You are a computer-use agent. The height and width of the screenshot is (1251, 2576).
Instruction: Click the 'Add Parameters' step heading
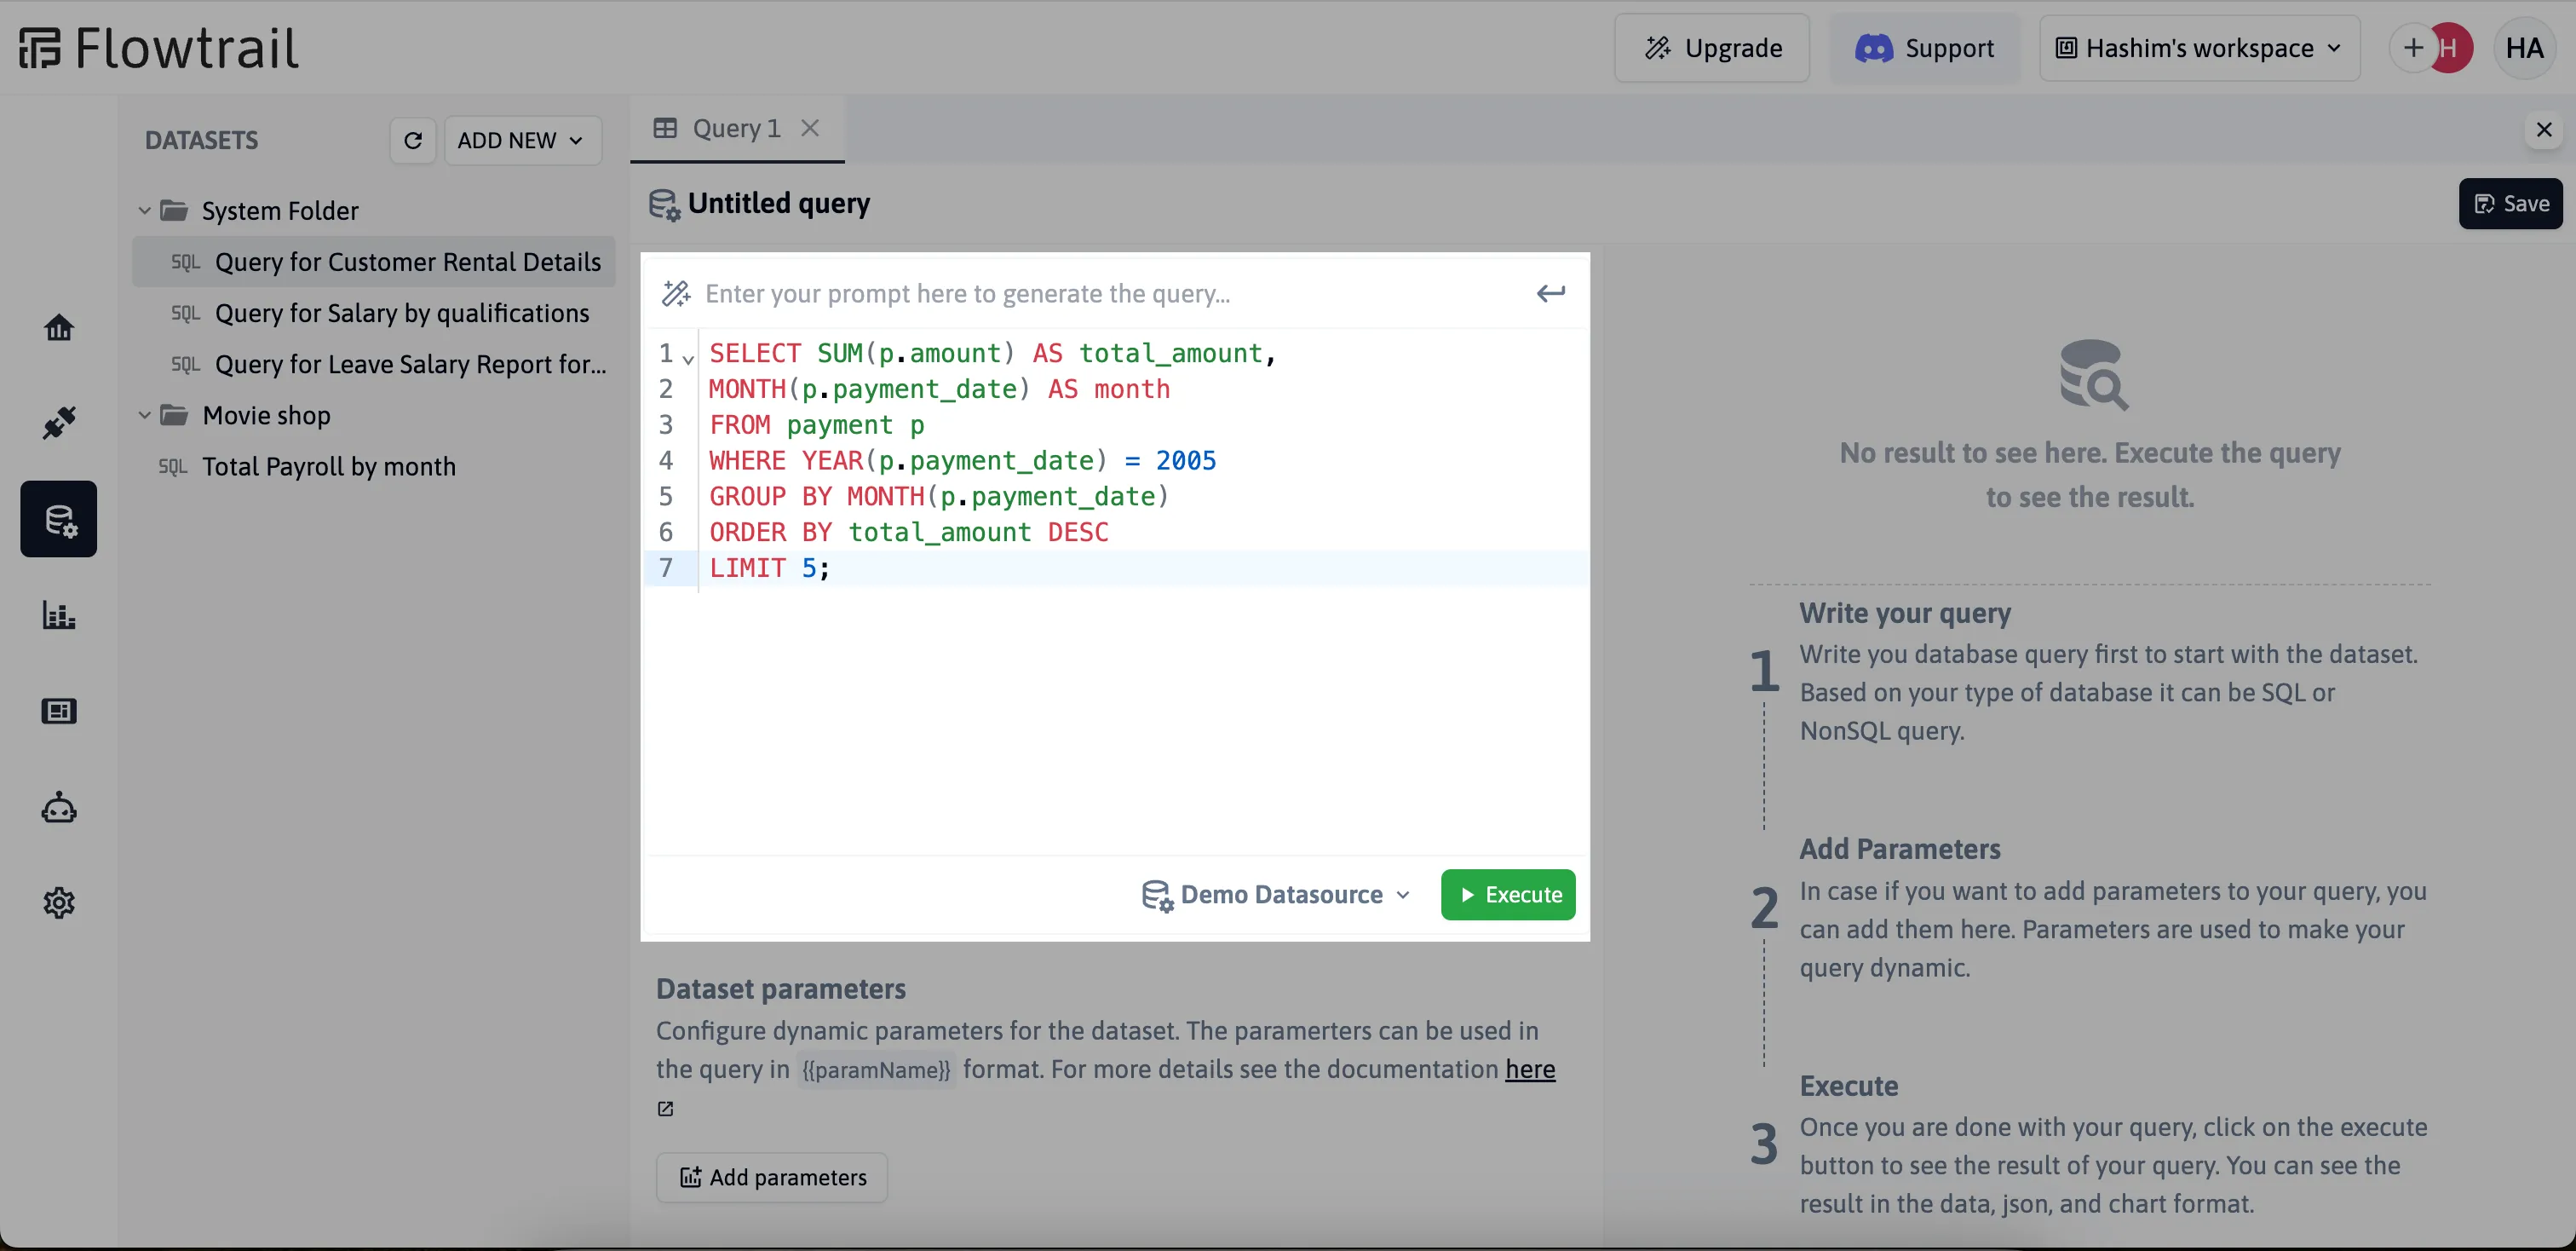(x=1900, y=849)
